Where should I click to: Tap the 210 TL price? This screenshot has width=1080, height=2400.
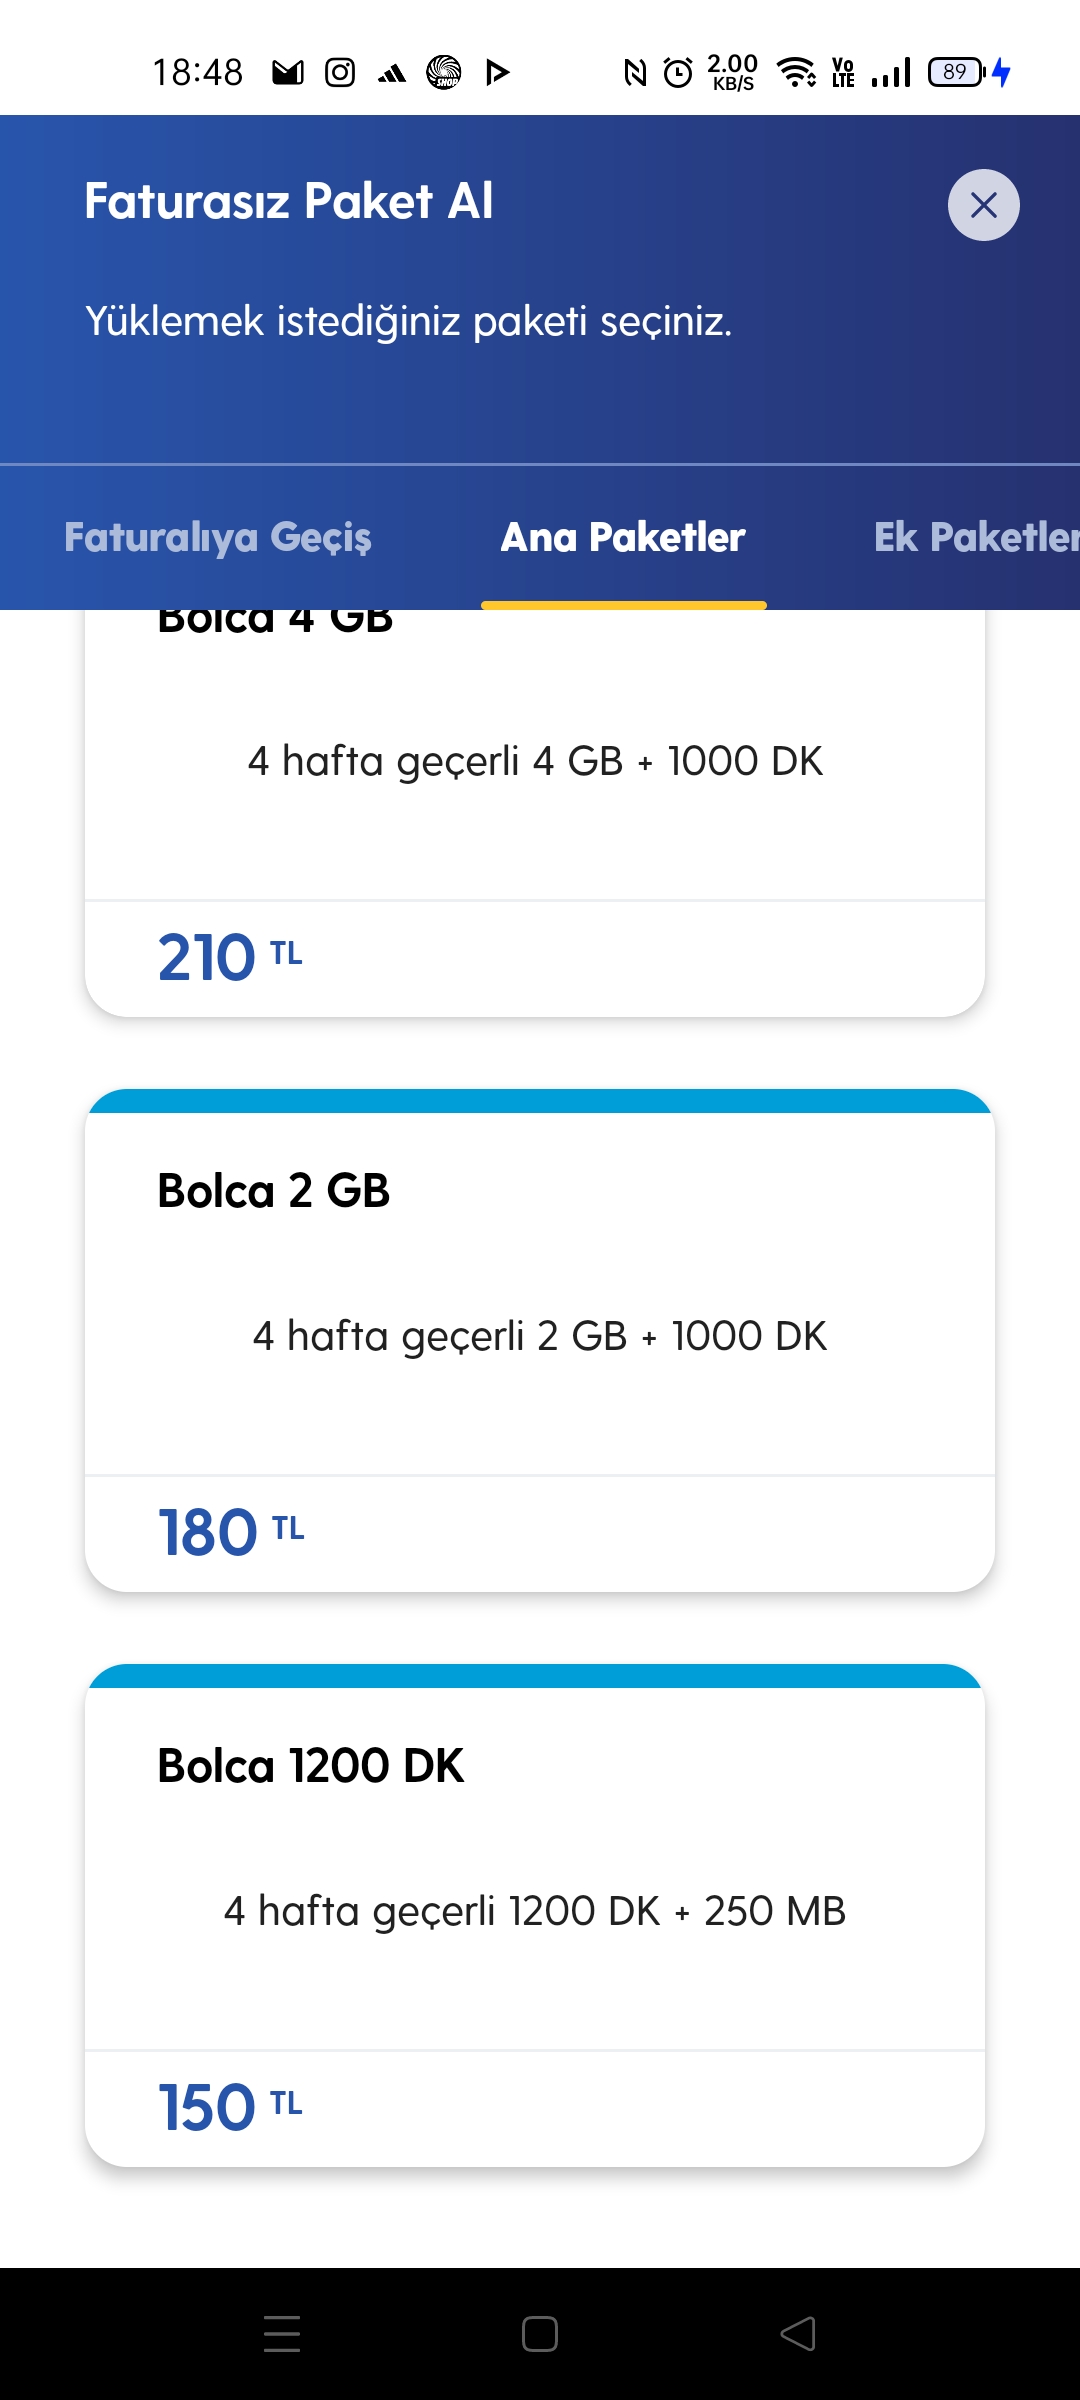tap(230, 957)
